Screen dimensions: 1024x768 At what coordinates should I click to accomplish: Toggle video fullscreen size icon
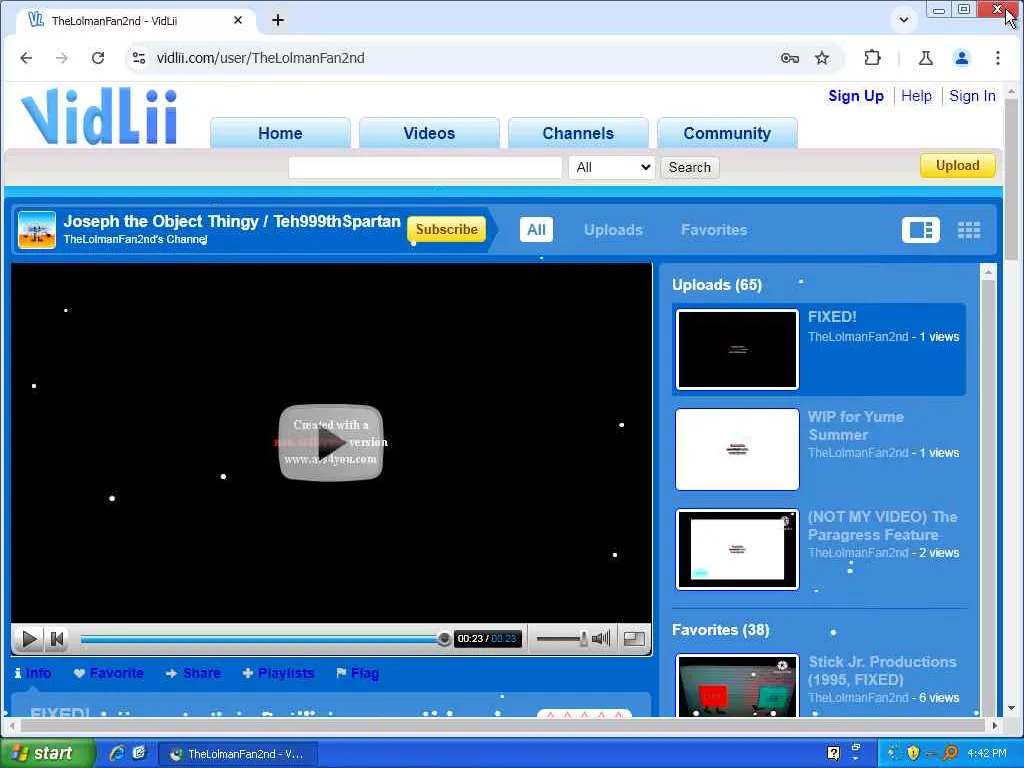[x=633, y=639]
